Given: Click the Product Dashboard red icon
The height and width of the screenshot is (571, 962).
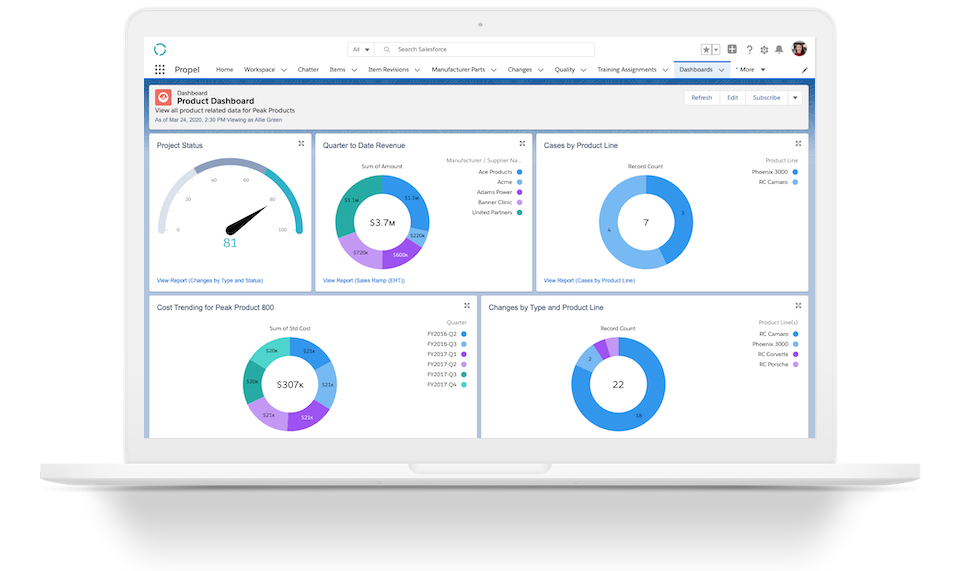Looking at the screenshot, I should (163, 97).
